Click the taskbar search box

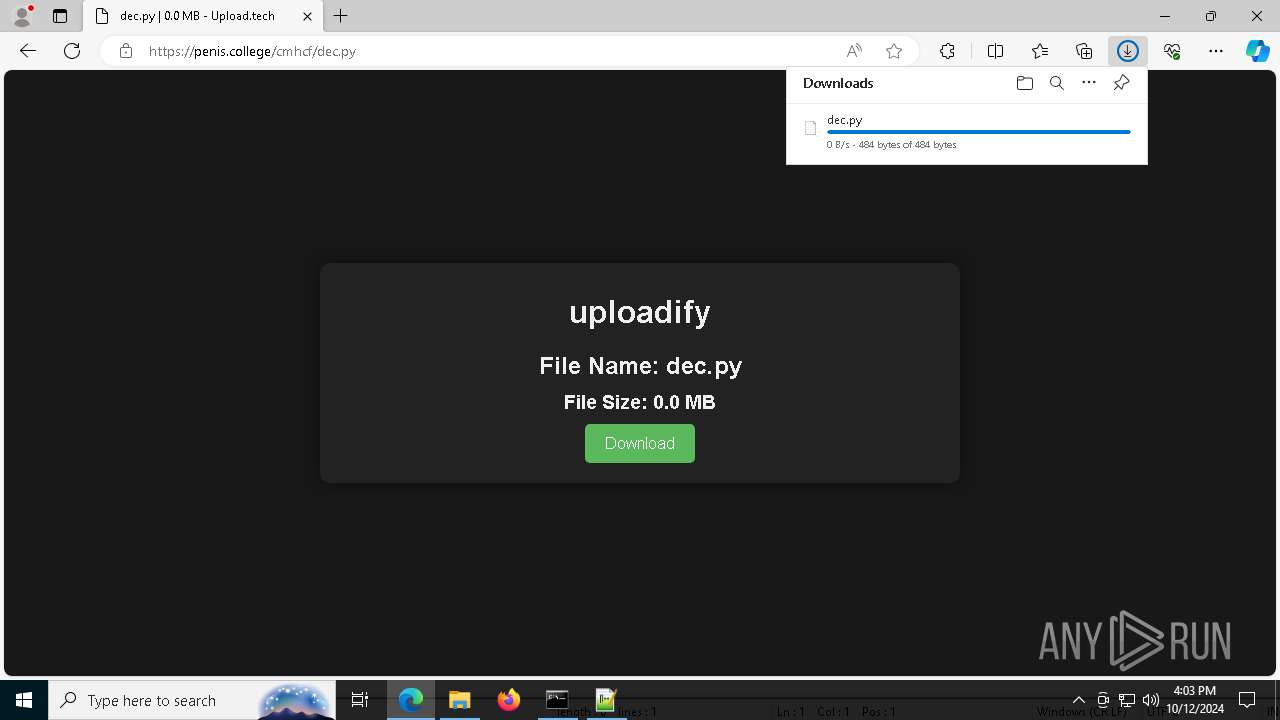pyautogui.click(x=192, y=700)
